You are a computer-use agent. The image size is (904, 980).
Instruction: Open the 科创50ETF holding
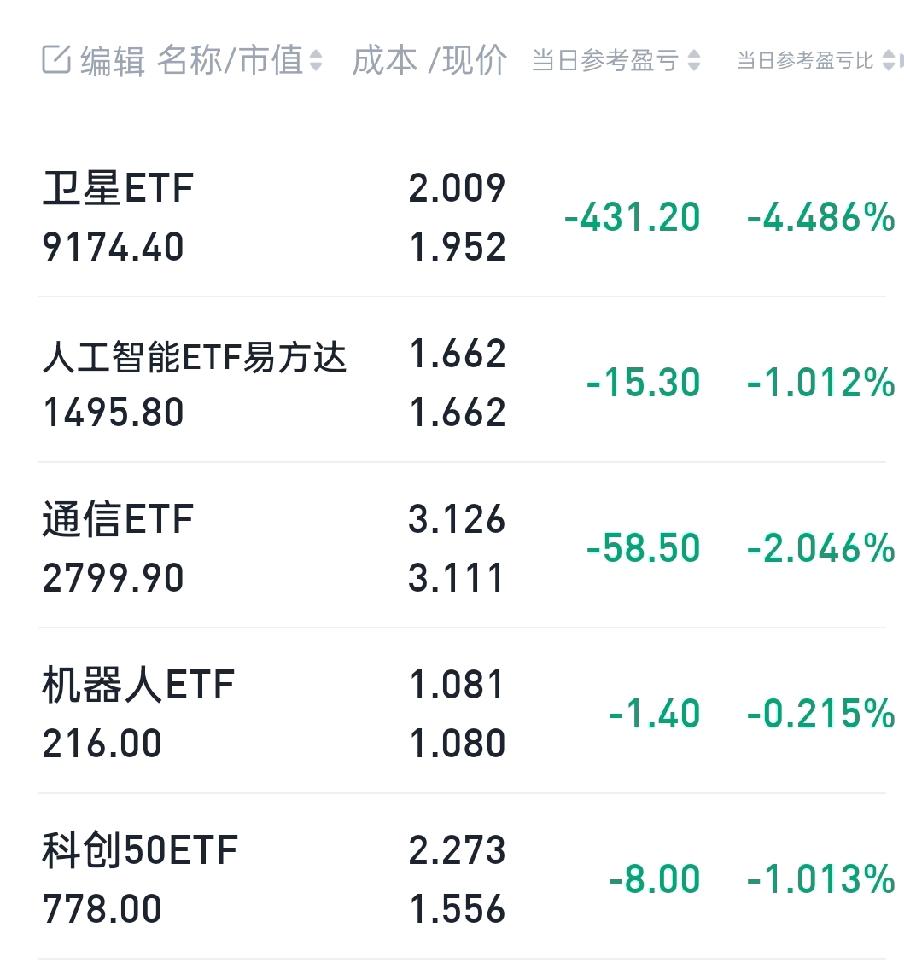point(140,851)
